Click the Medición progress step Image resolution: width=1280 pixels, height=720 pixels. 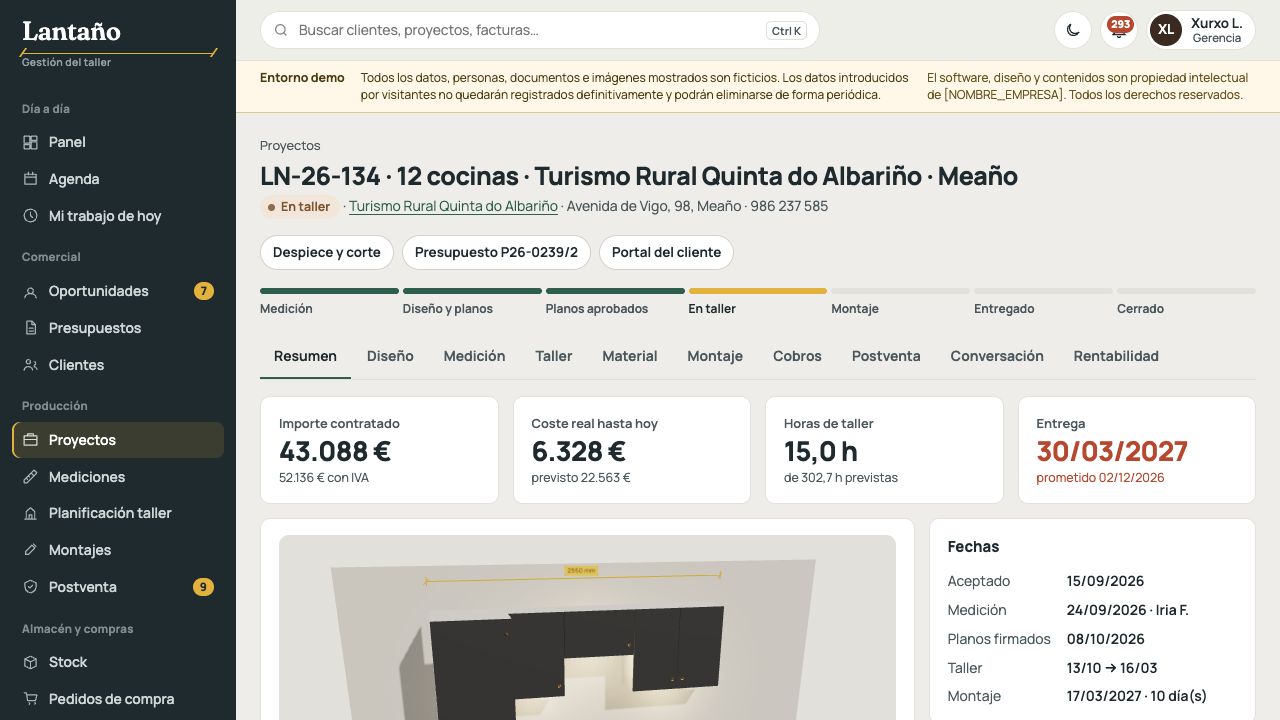pos(329,302)
